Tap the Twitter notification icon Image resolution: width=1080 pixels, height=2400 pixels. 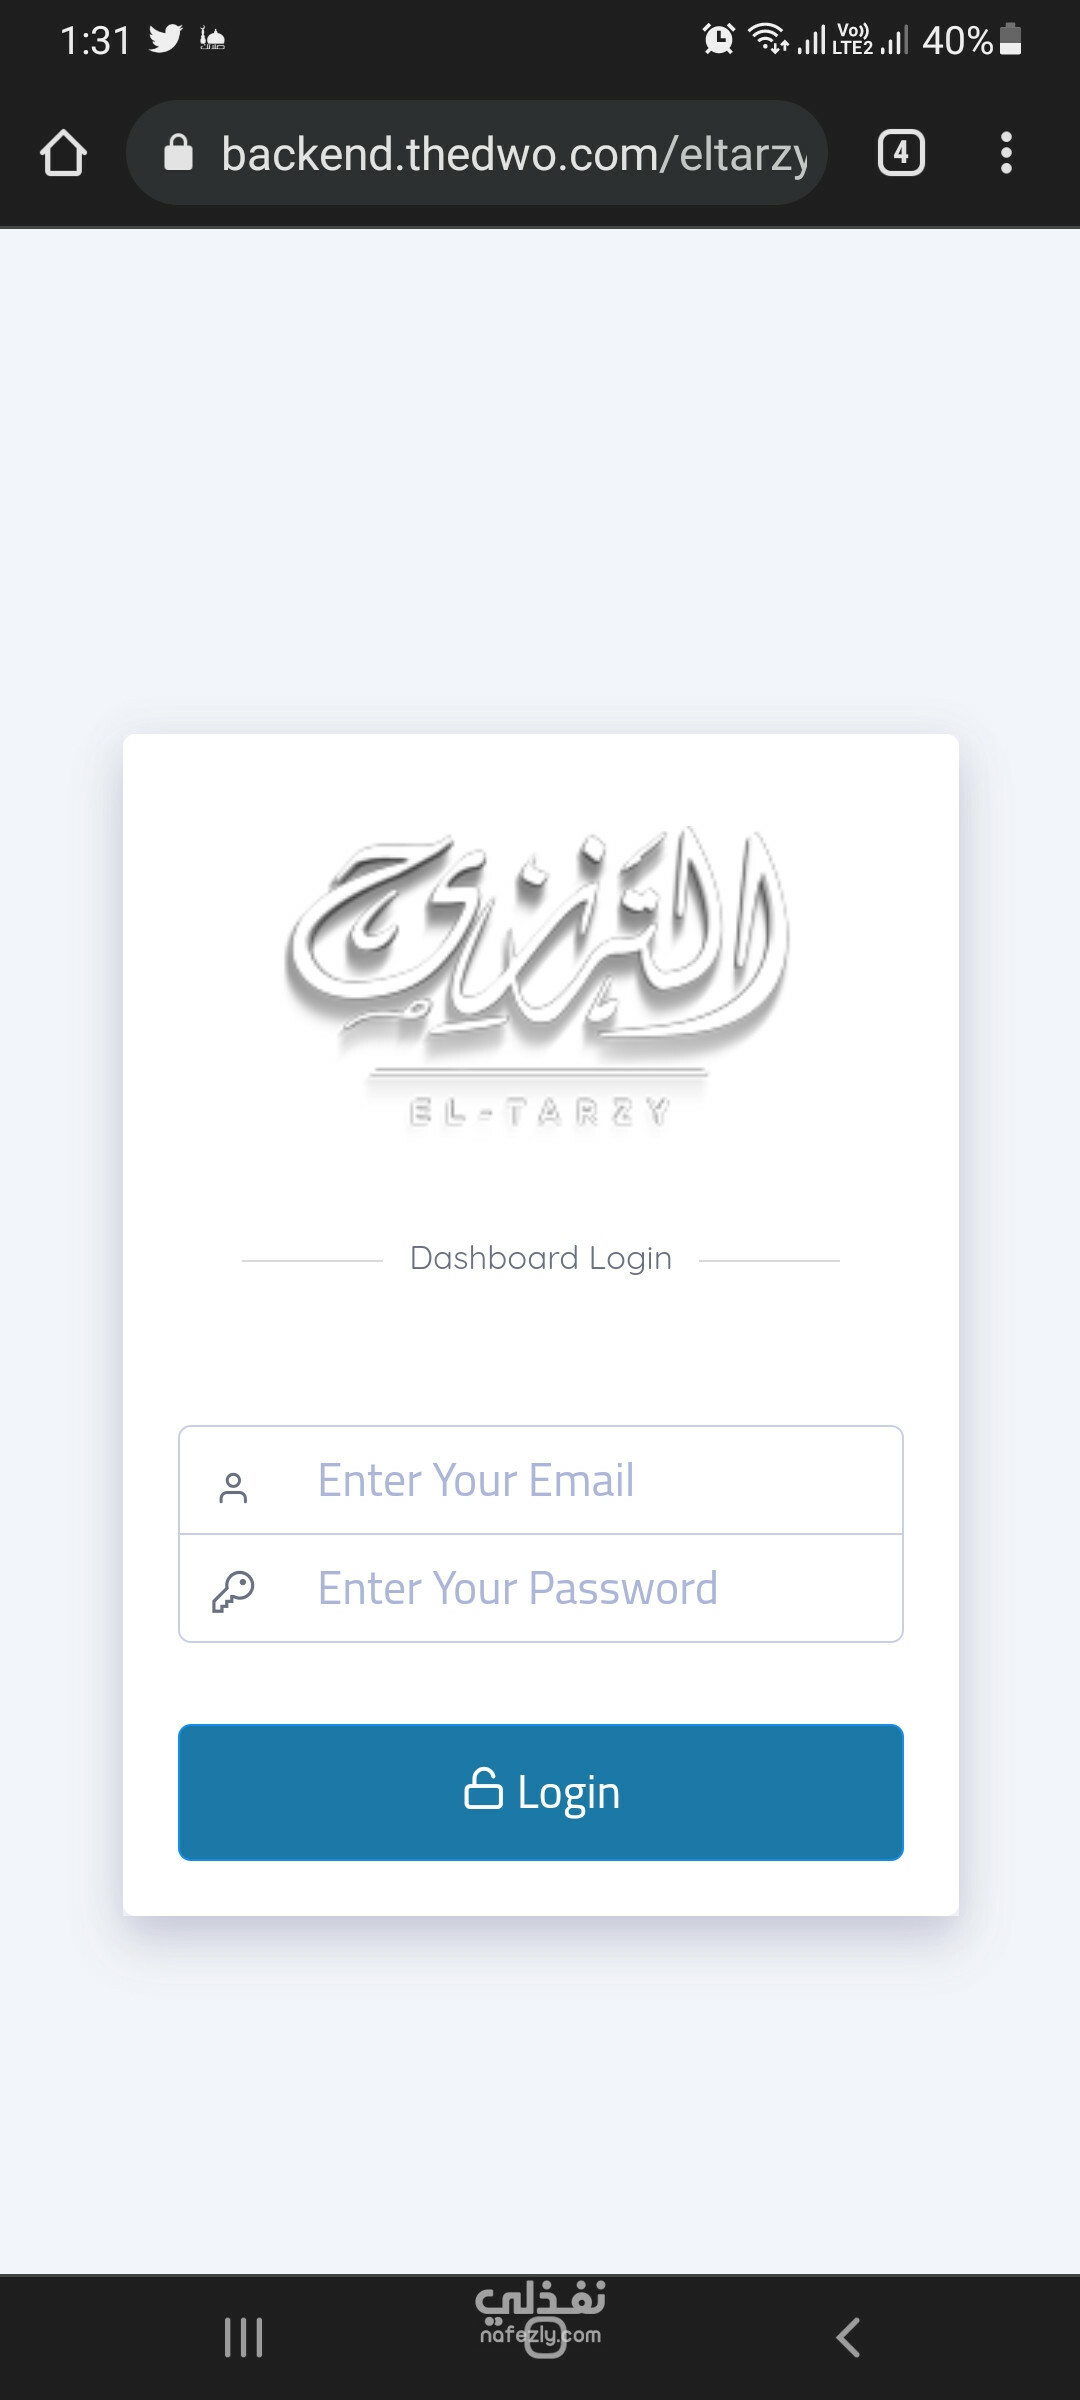[x=166, y=39]
